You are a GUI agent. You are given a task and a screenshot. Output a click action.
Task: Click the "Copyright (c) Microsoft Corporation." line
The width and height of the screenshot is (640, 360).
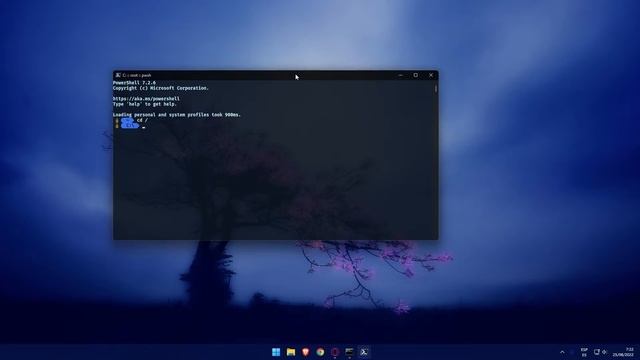pyautogui.click(x=161, y=88)
